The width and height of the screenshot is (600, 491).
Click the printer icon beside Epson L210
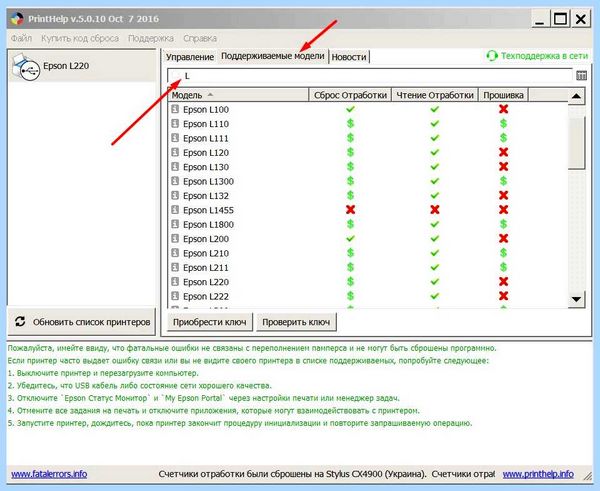pyautogui.click(x=175, y=253)
